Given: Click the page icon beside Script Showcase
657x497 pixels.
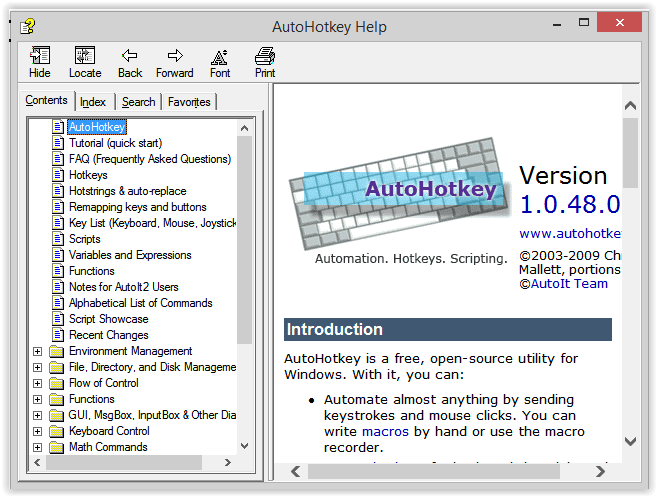Looking at the screenshot, I should (x=58, y=319).
